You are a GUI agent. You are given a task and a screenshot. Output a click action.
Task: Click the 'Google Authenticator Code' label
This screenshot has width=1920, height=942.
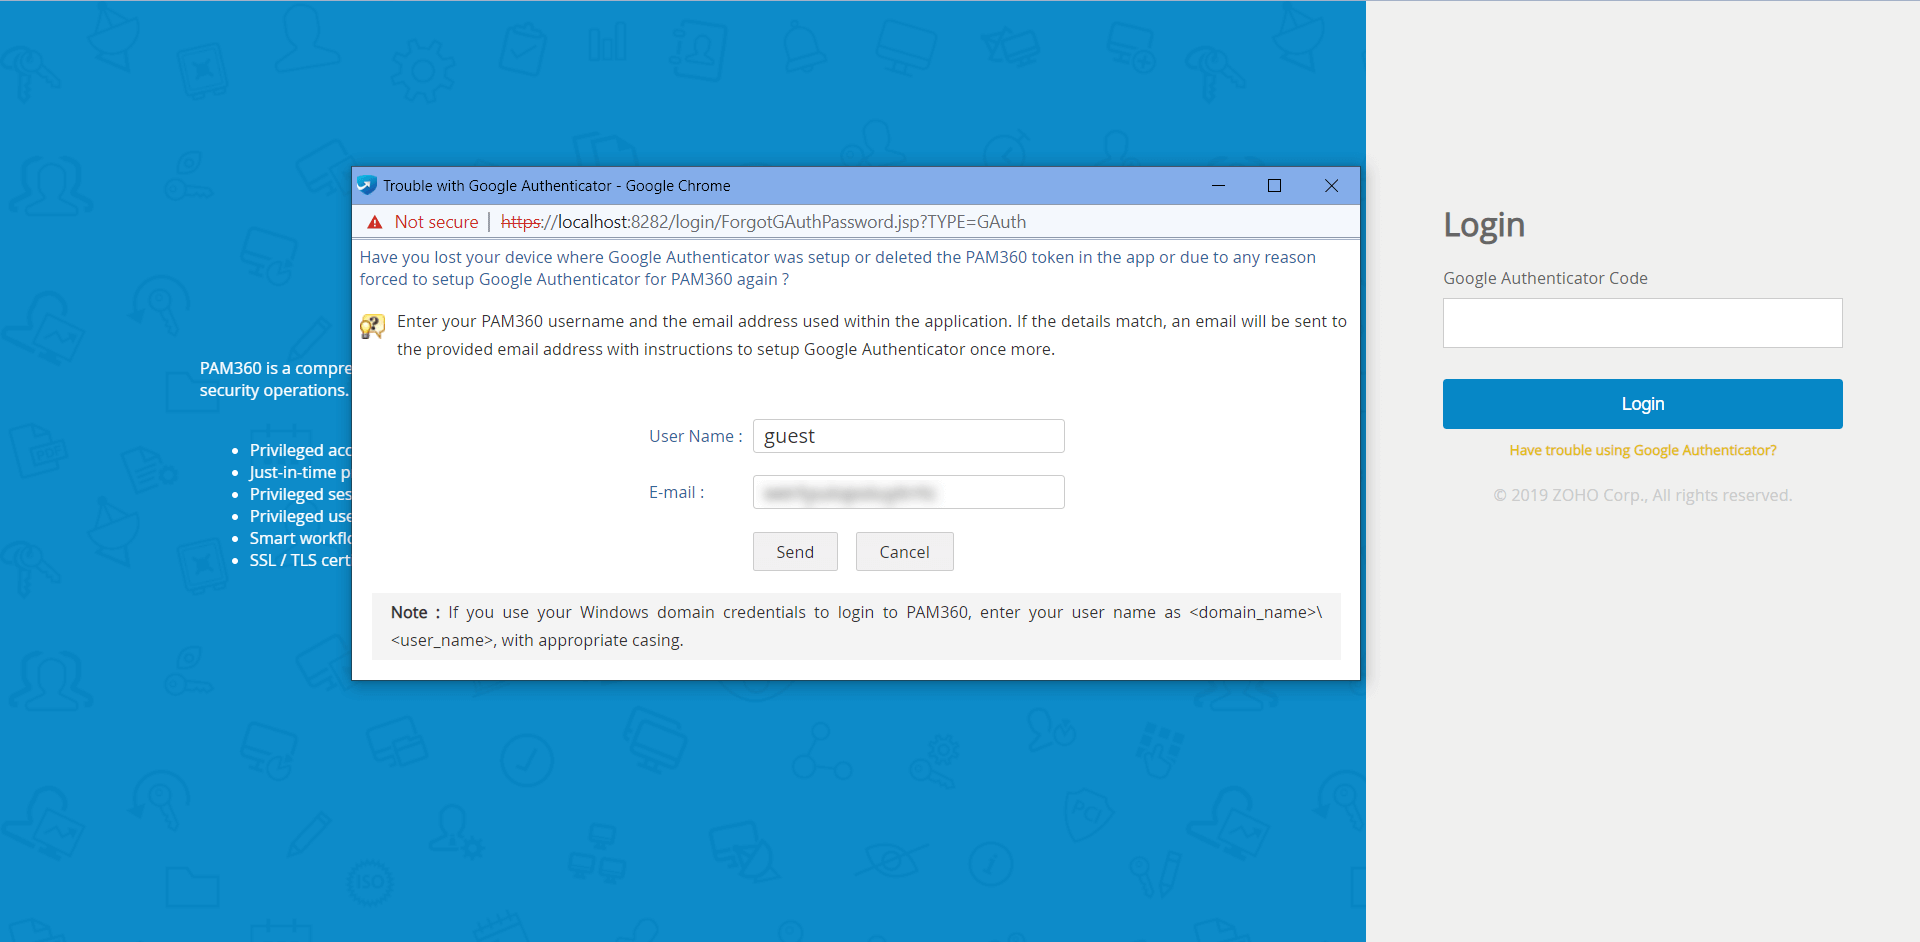[x=1545, y=278]
